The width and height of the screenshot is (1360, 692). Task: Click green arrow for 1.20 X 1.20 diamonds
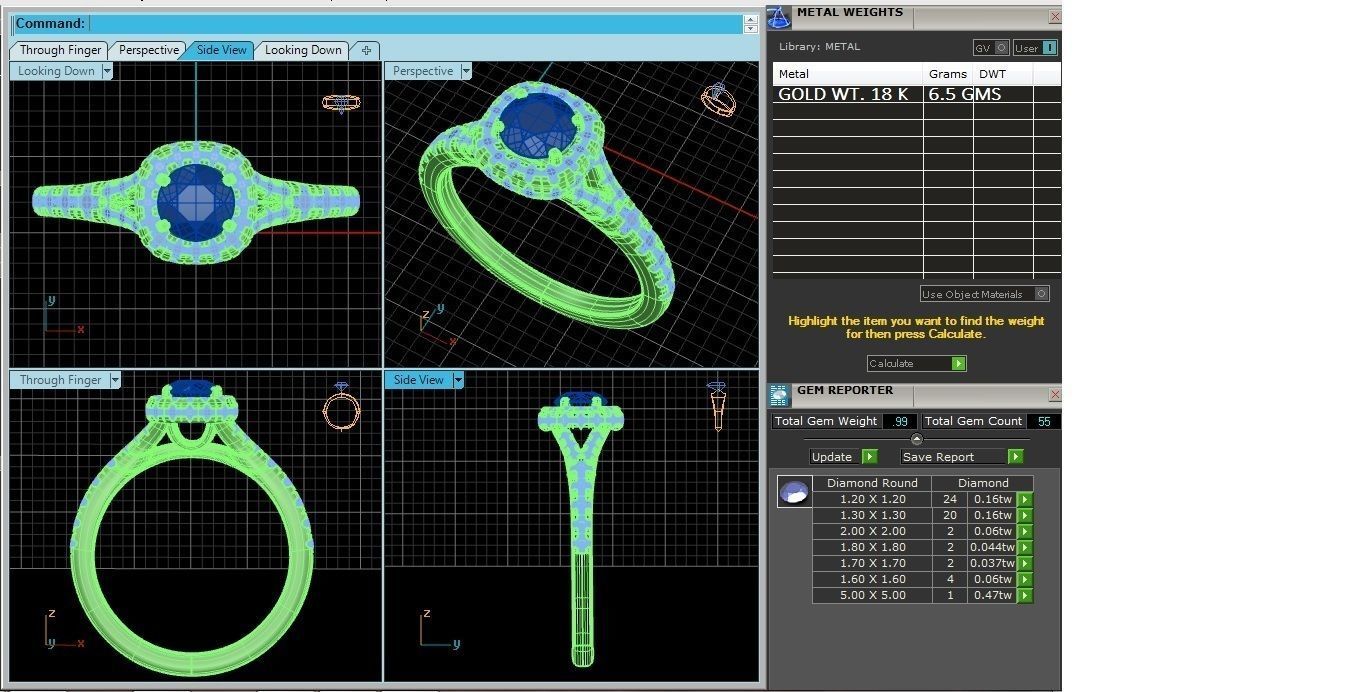1024,499
